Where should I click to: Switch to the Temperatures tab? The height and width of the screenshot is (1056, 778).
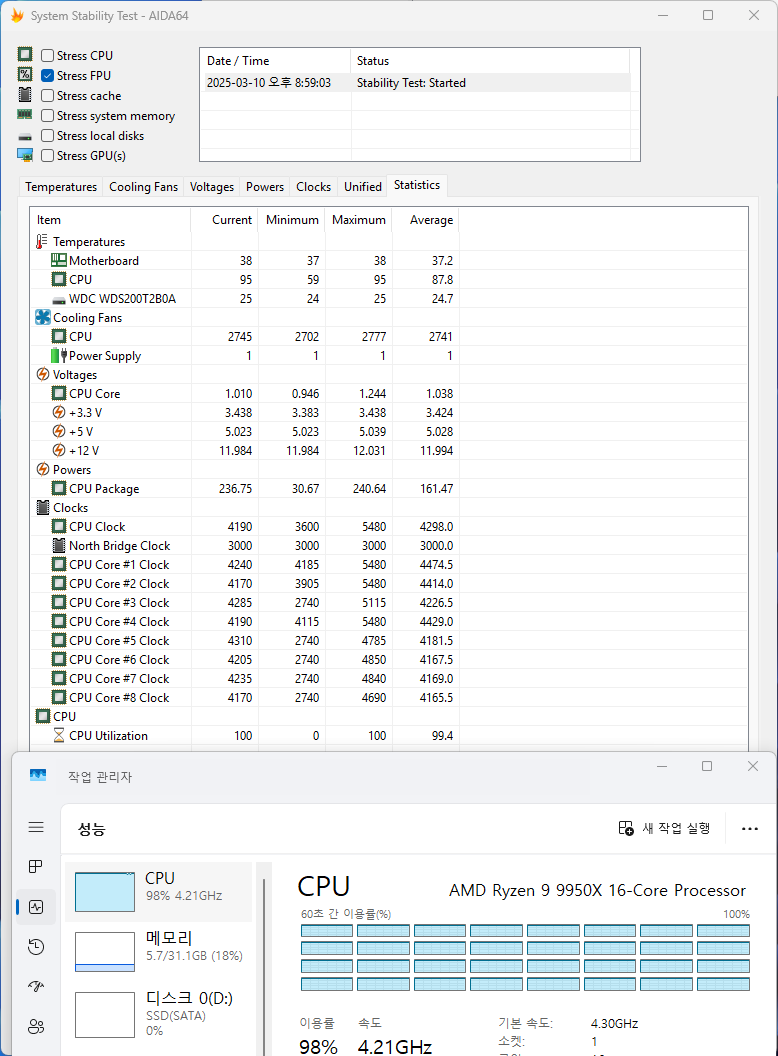point(61,187)
